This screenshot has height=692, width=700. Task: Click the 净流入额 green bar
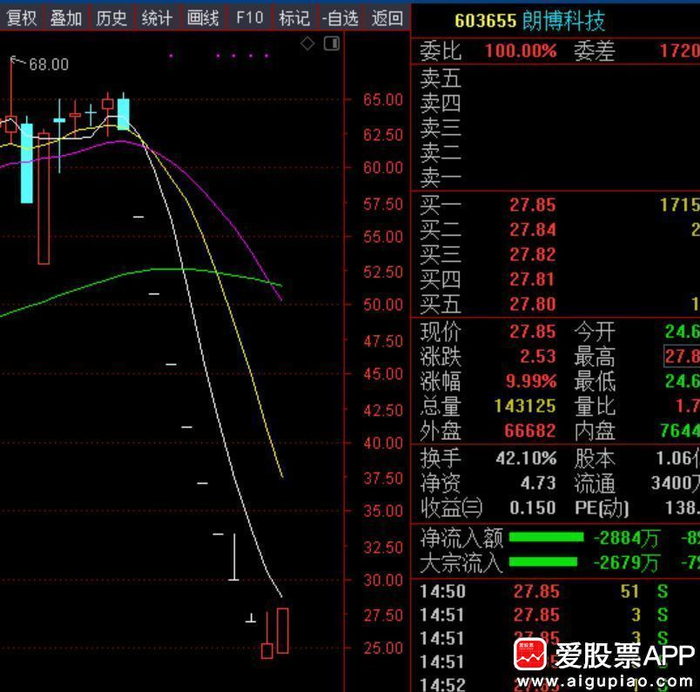click(x=546, y=537)
